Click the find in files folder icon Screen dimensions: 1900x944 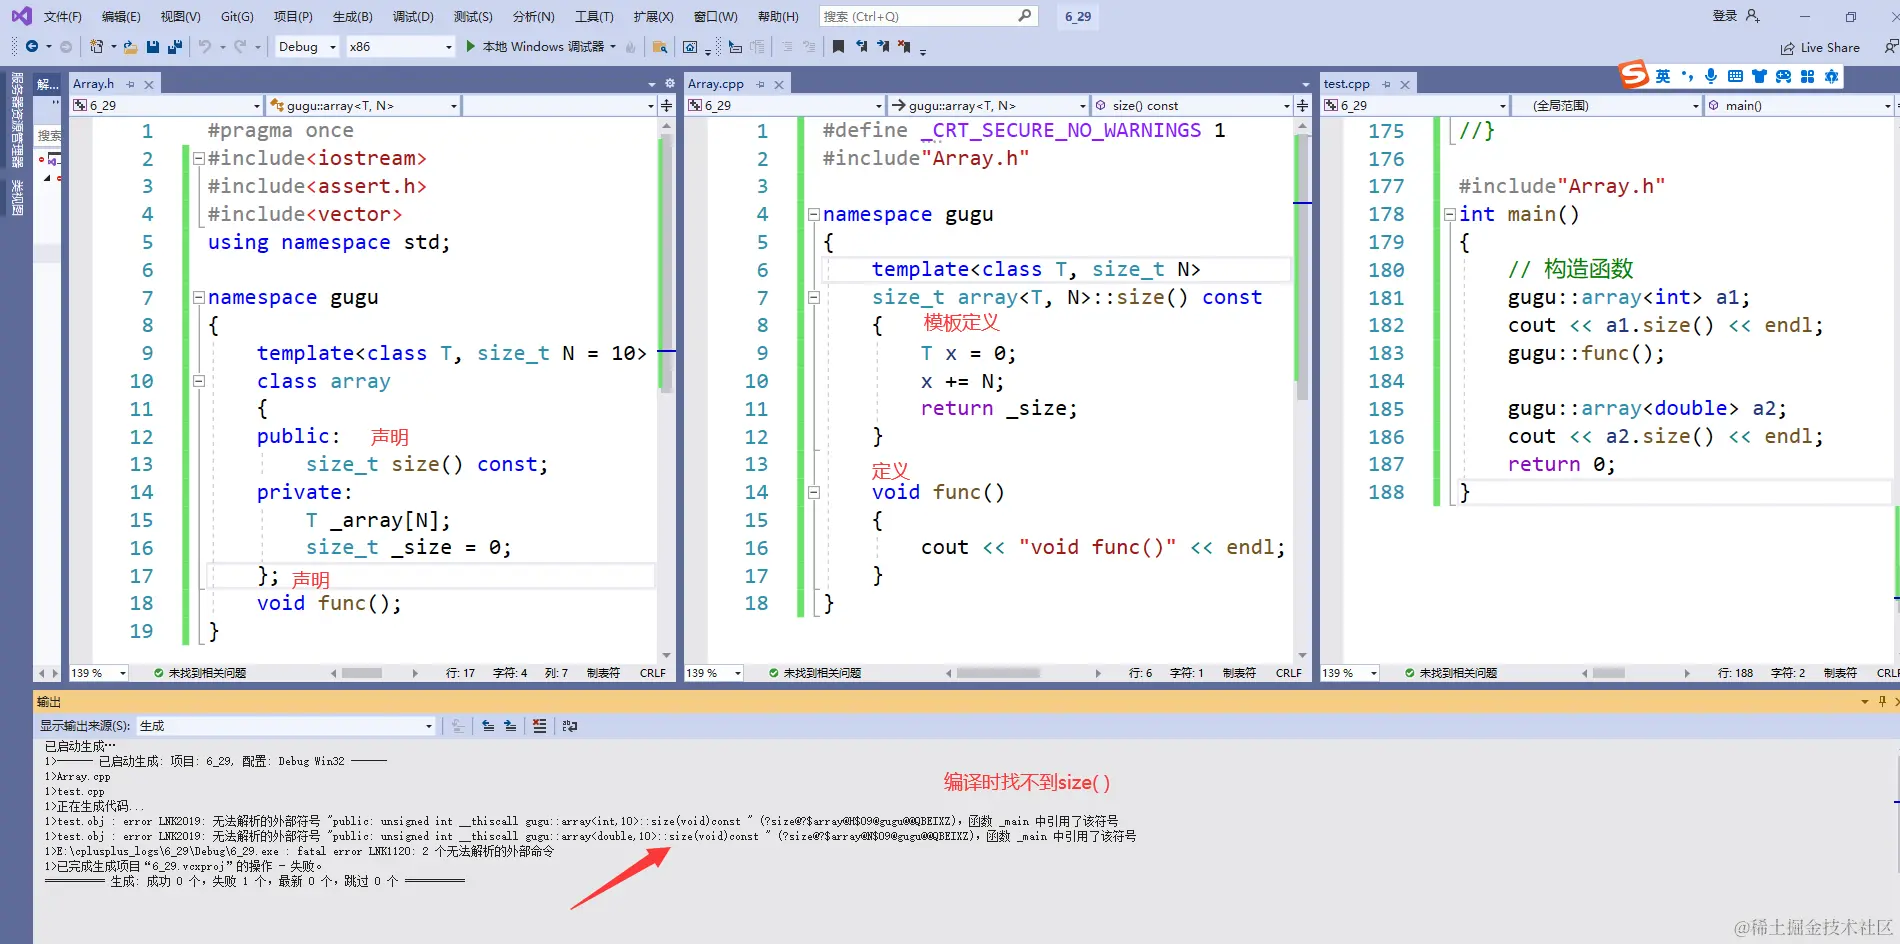(660, 47)
